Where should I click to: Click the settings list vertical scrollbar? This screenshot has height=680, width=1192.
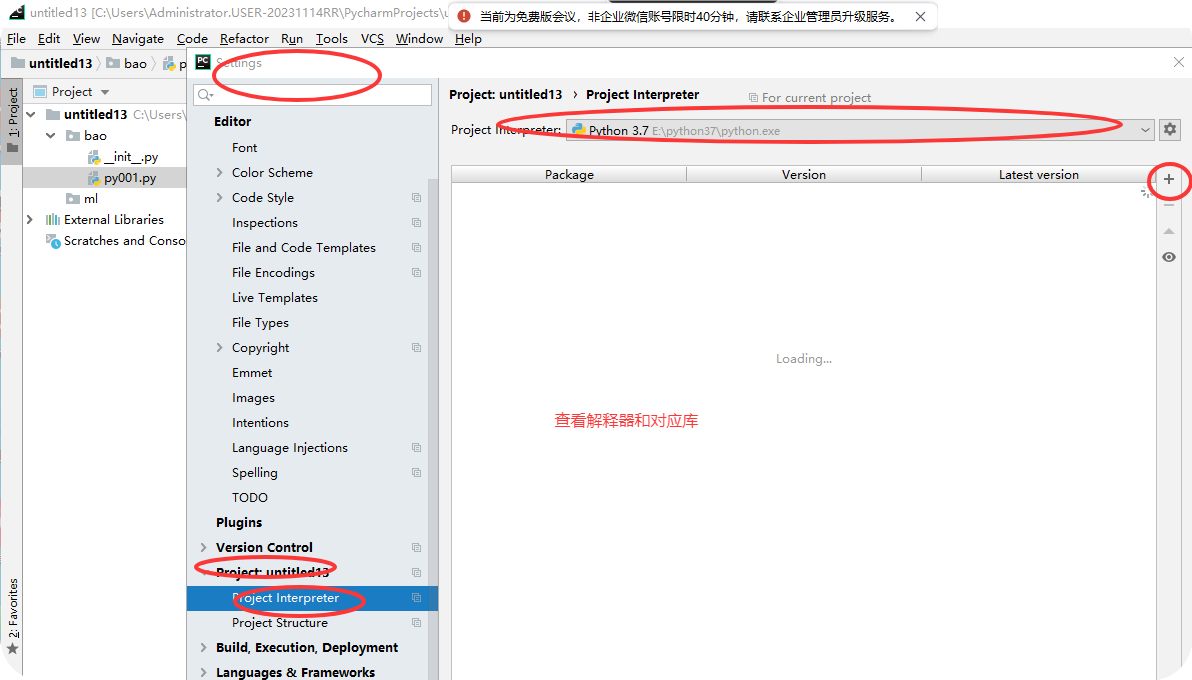[433, 427]
